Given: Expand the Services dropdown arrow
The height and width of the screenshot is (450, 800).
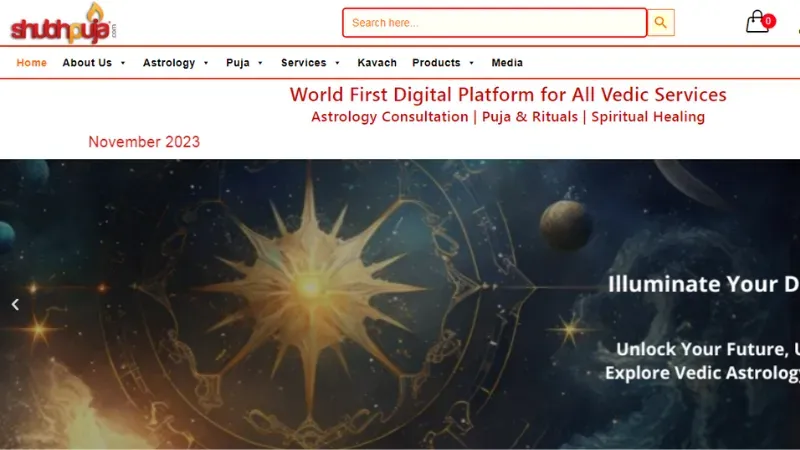Looking at the screenshot, I should (337, 63).
